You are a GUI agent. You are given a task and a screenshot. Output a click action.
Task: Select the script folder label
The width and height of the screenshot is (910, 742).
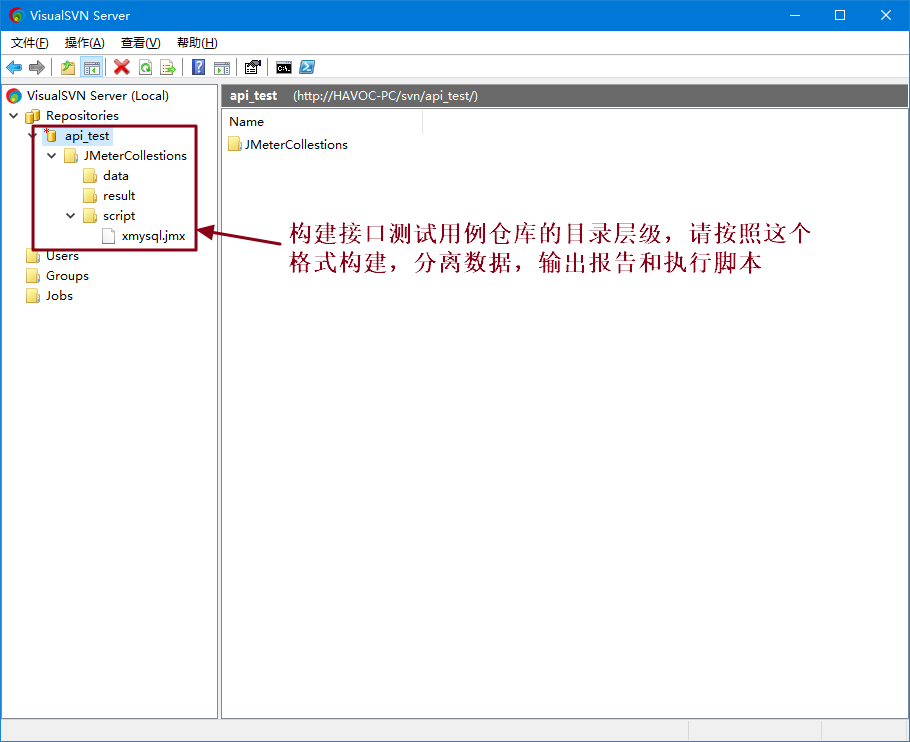(119, 216)
